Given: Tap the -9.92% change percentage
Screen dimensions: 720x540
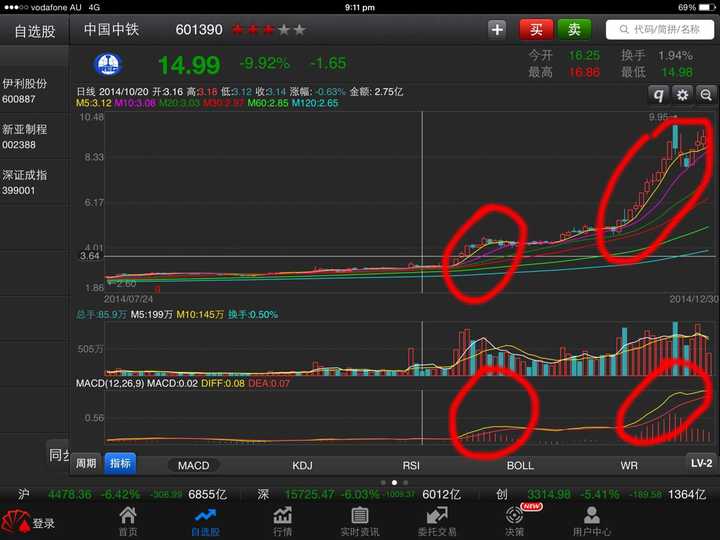Looking at the screenshot, I should tap(264, 63).
